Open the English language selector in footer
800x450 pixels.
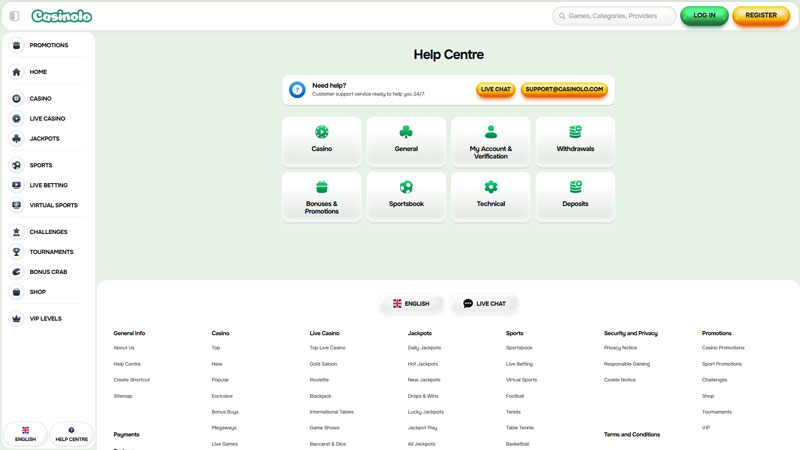click(x=411, y=304)
